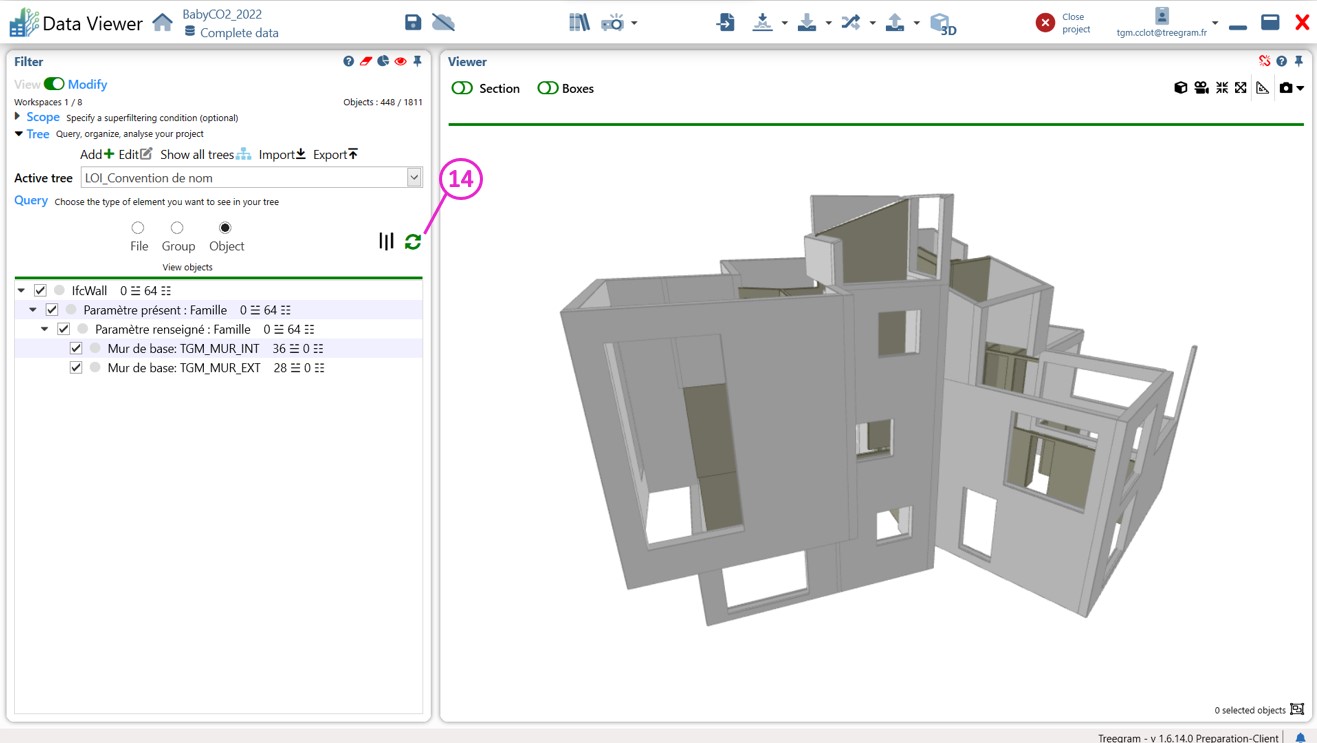Select Mur de base: TGM_MUR_EXT row
This screenshot has height=743, width=1317.
click(x=184, y=368)
